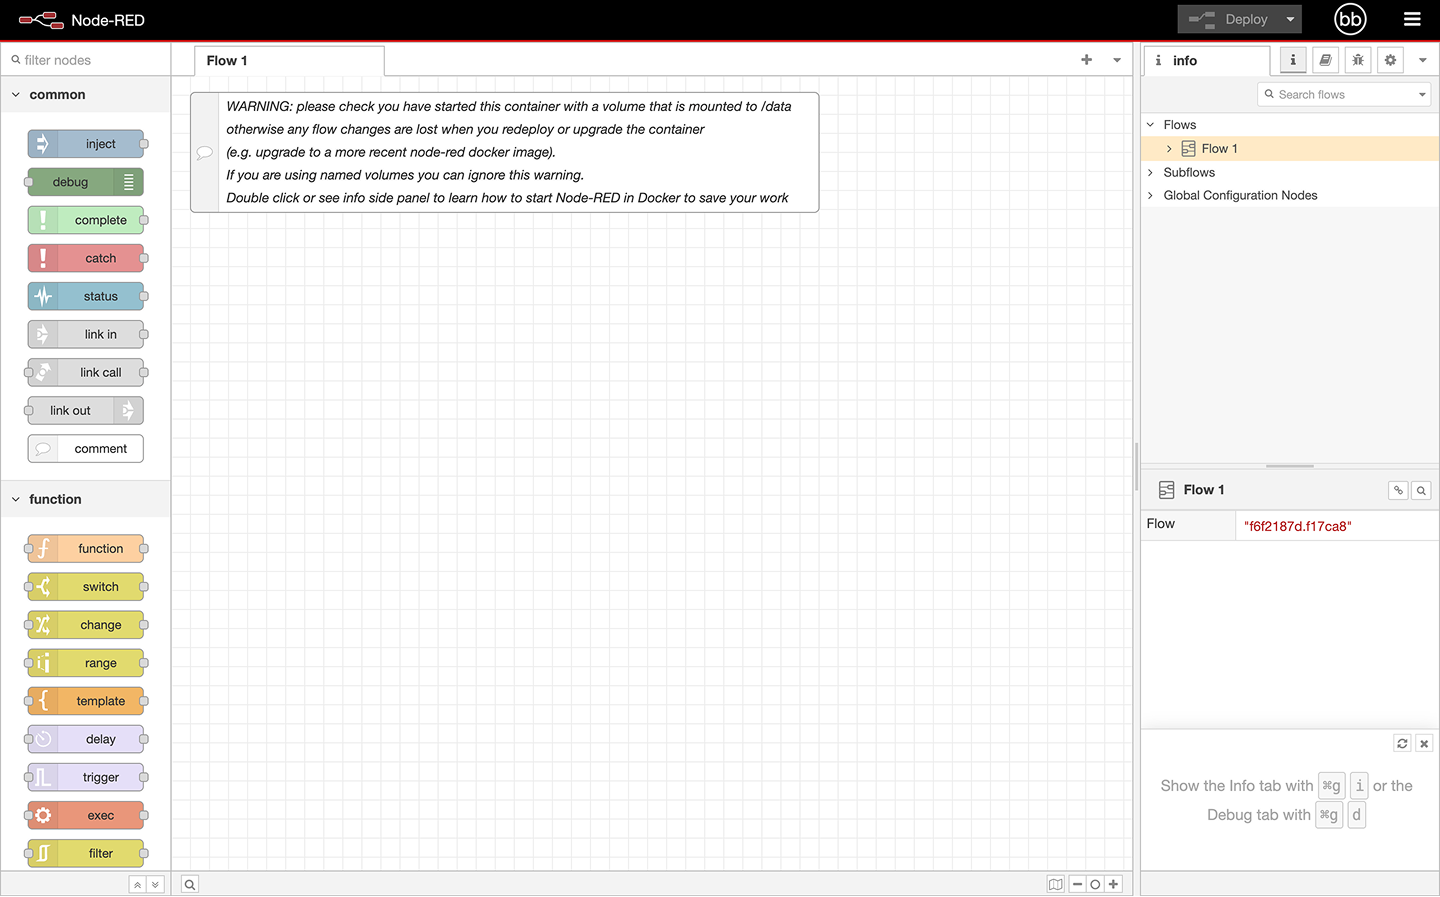1440x897 pixels.
Task: Select the info sidebar tab
Action: pos(1205,61)
